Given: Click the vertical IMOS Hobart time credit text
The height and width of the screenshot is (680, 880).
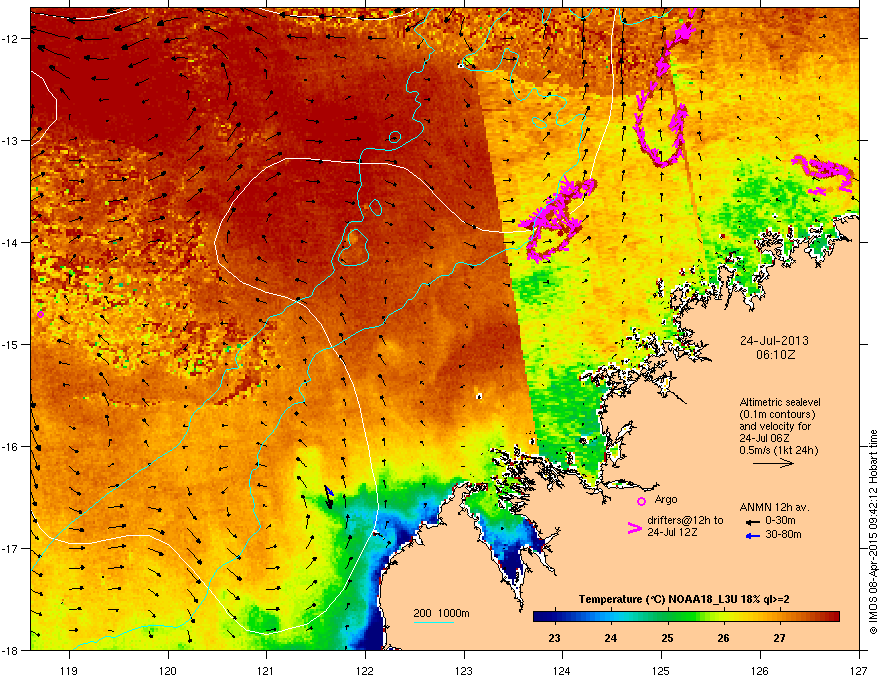Looking at the screenshot, I should (x=873, y=532).
